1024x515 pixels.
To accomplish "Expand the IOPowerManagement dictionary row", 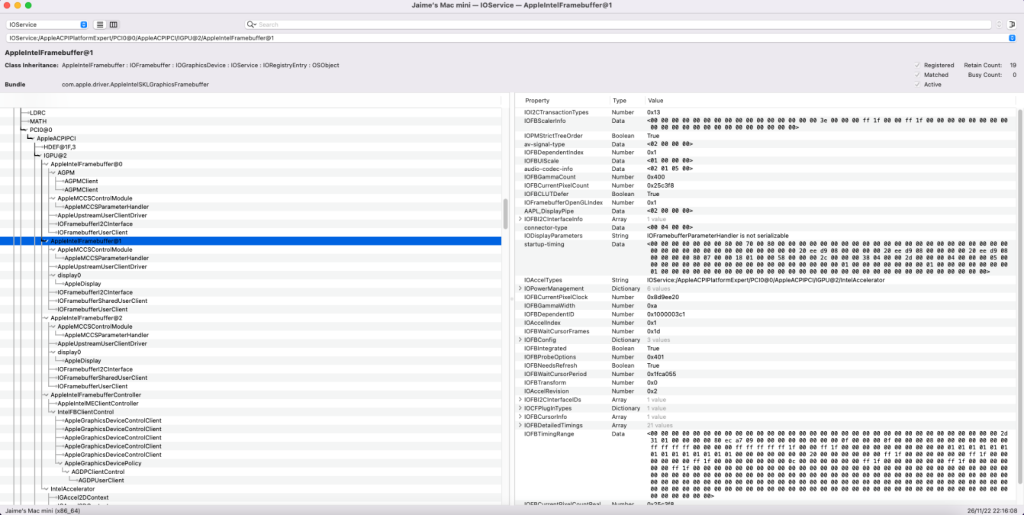I will (519, 288).
